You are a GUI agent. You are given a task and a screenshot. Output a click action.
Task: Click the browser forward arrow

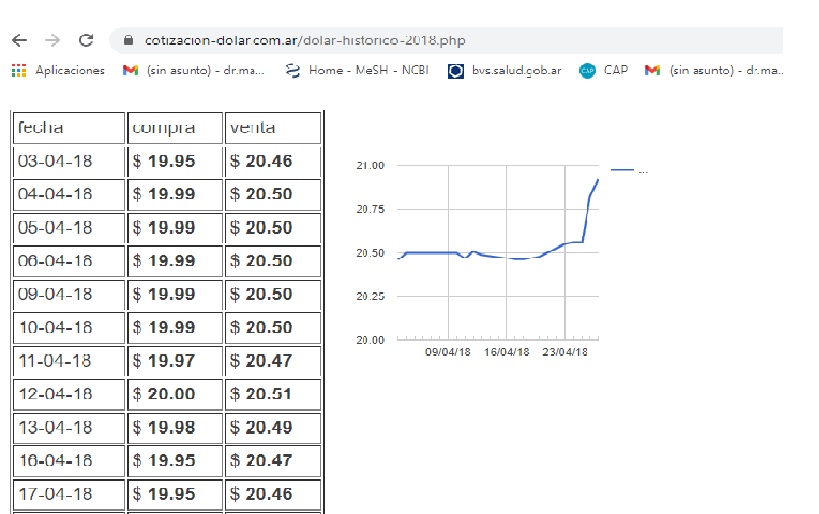point(52,41)
